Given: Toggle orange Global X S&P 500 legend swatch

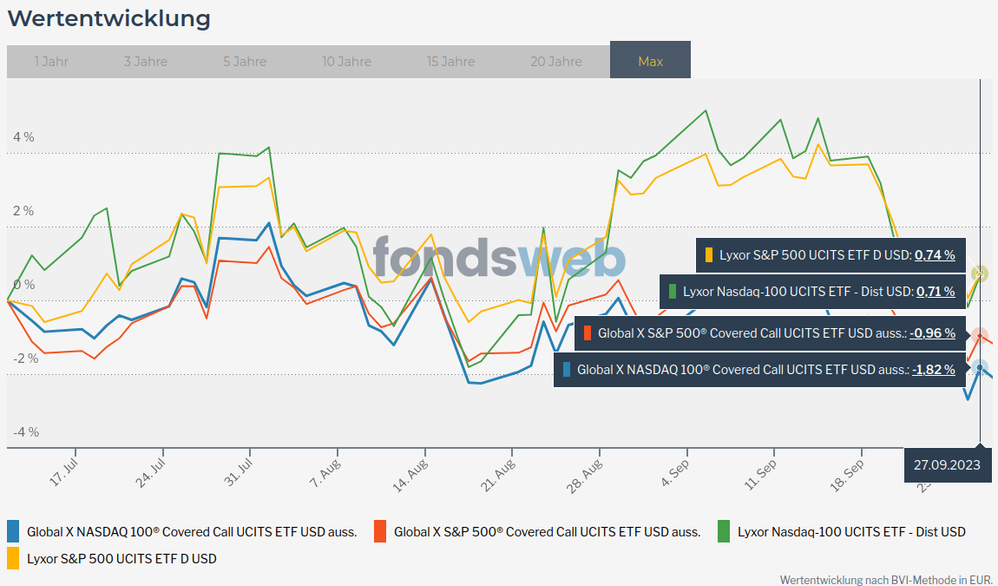Looking at the screenshot, I should point(380,531).
